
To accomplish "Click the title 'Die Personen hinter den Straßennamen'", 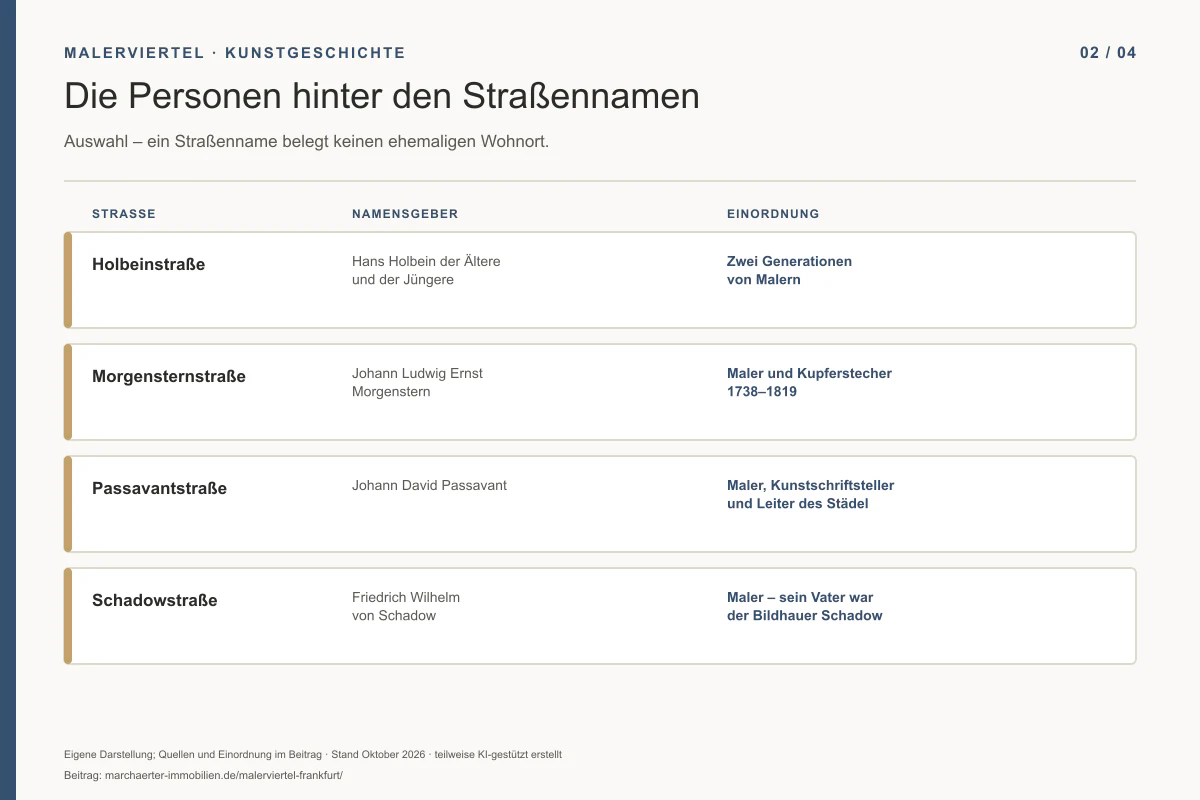I will click(382, 96).
